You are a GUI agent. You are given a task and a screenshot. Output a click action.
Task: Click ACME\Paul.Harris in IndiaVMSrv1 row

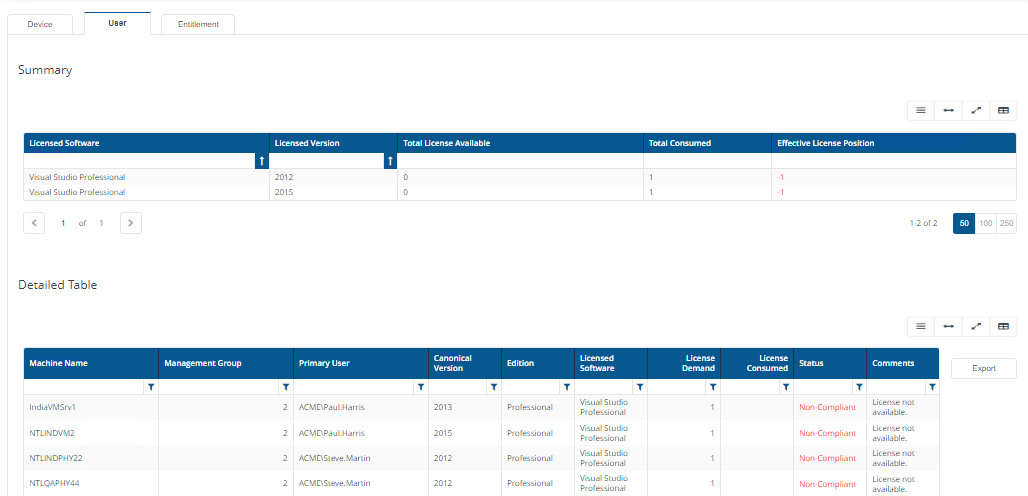[332, 407]
